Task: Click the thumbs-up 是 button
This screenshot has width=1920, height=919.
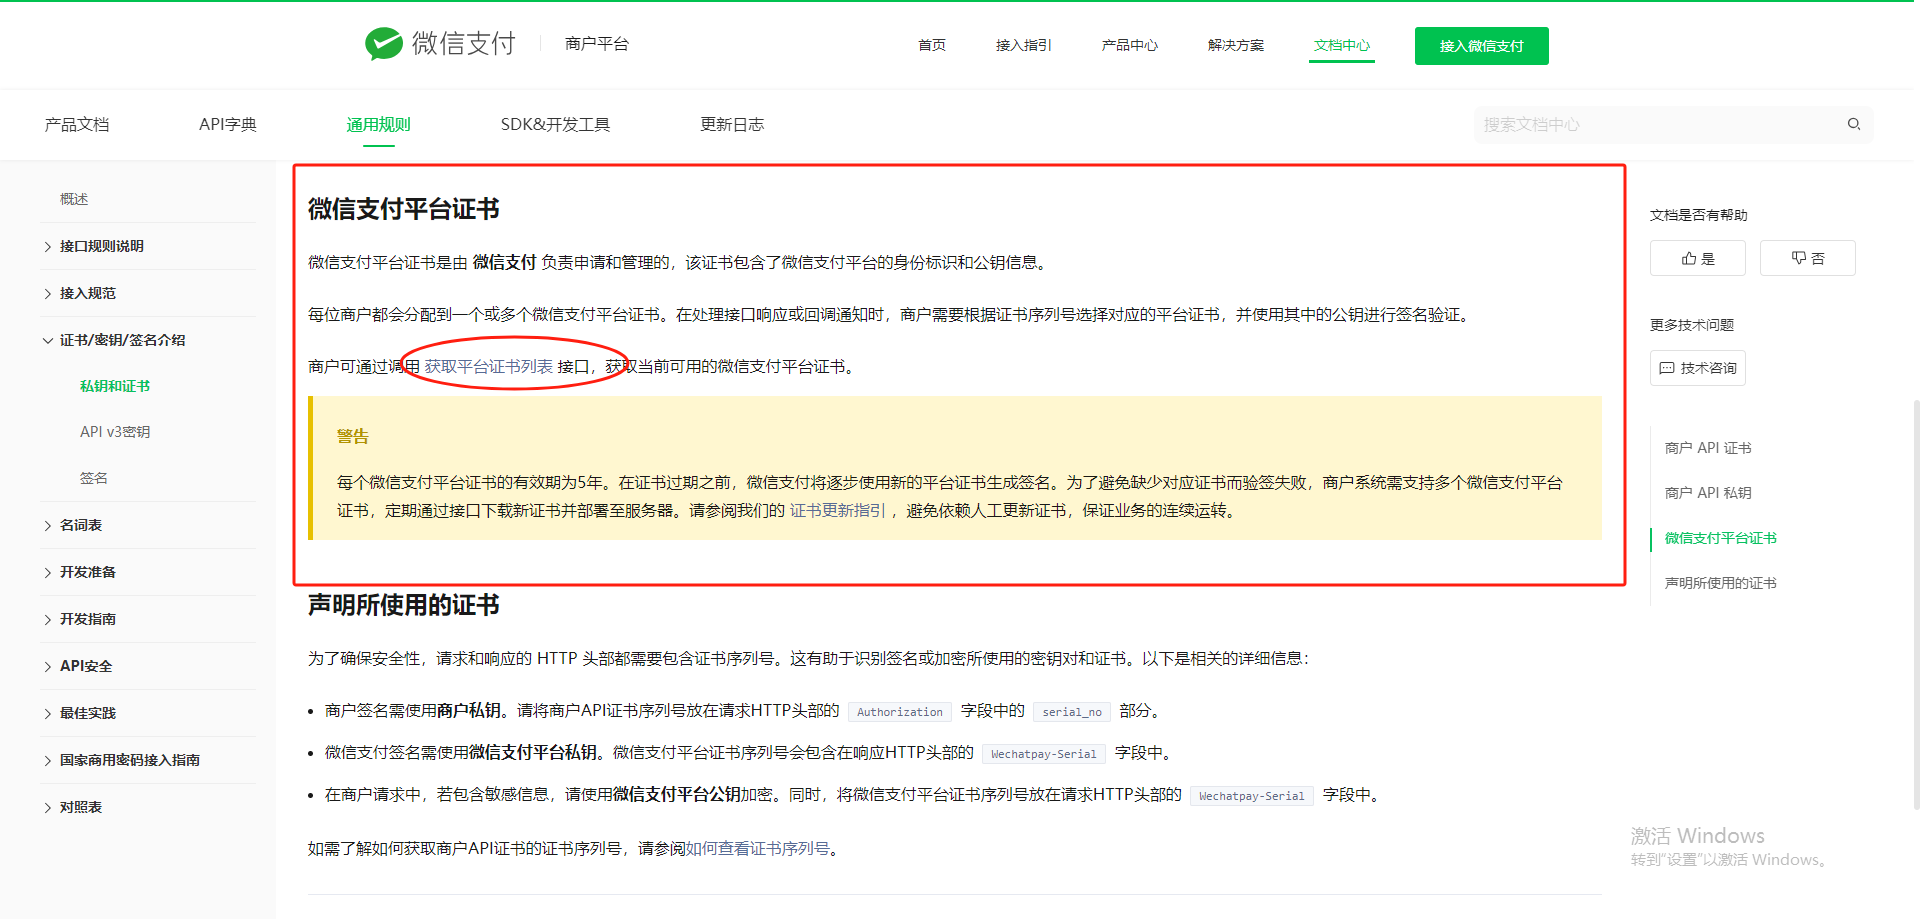Action: pos(1698,258)
